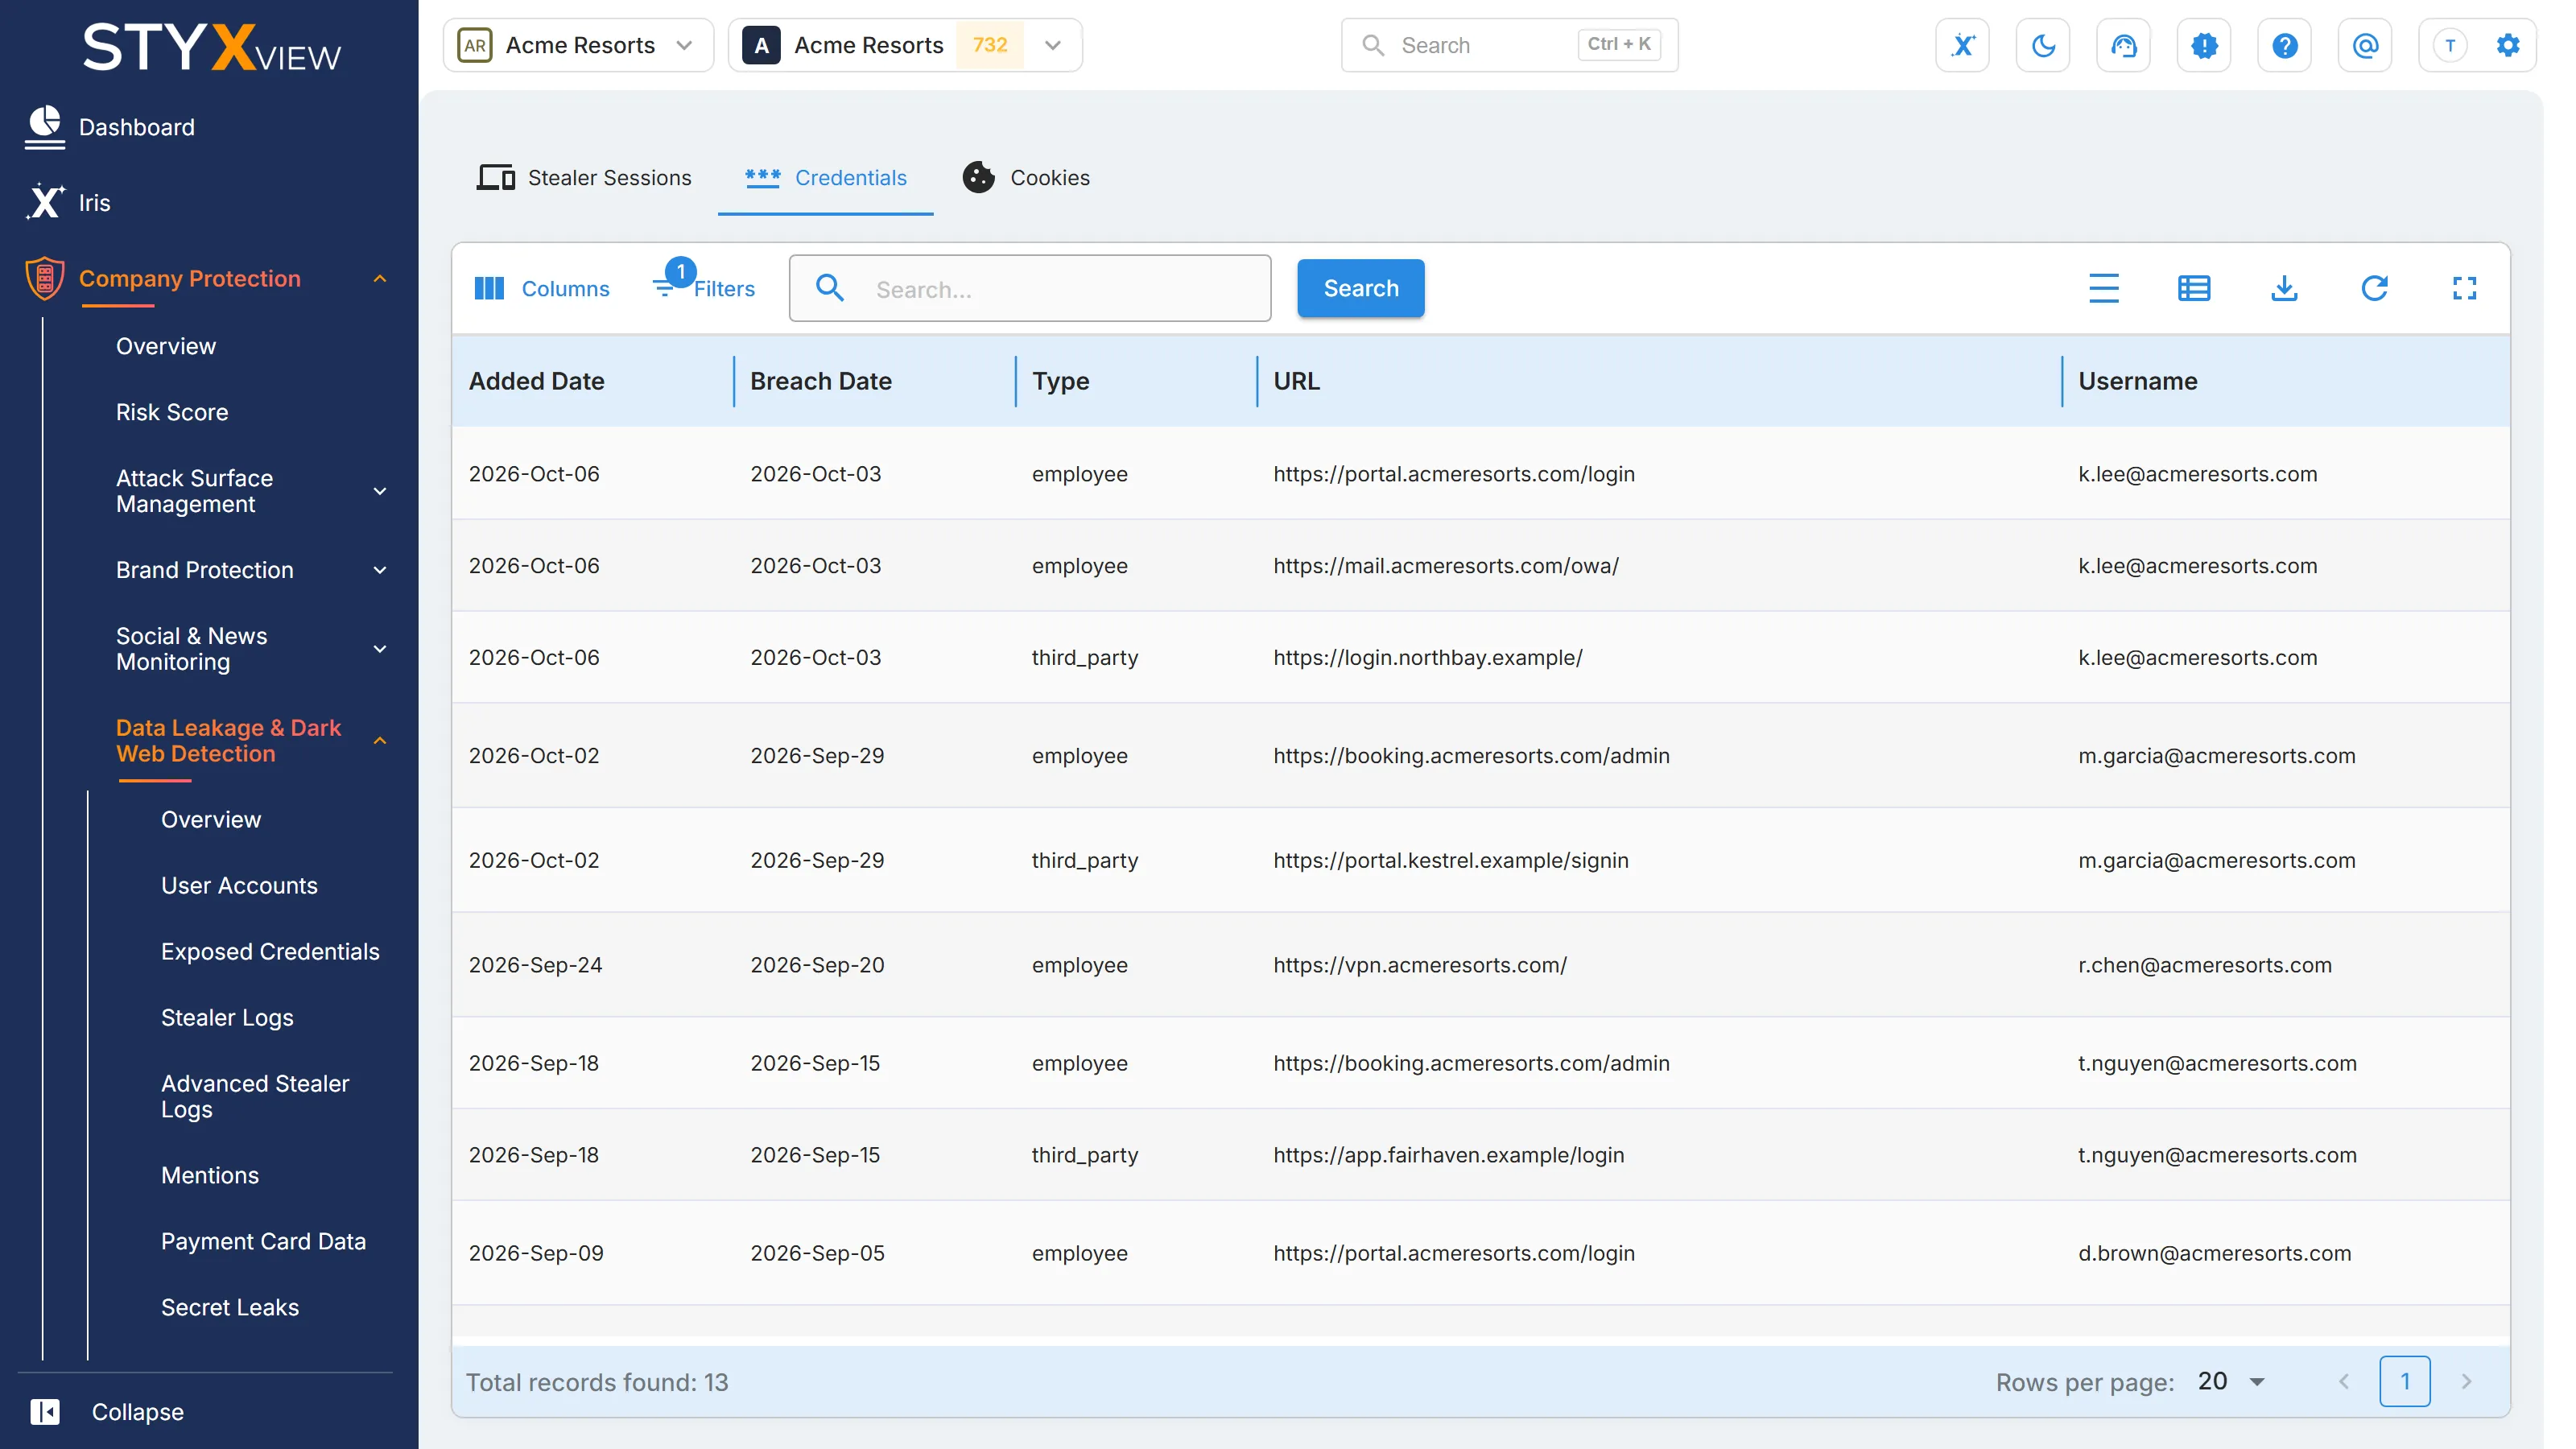Collapse Company Protection section
Screen dimensions: 2576x1449
[x=380, y=279]
